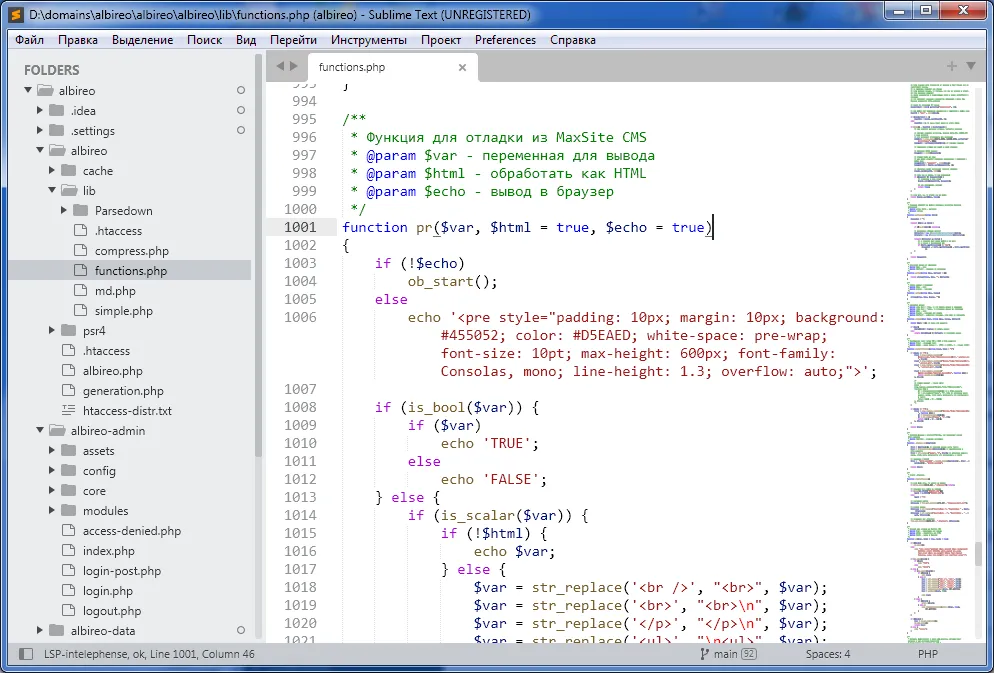
Task: Open htaccess-distr.txt text file in sidebar
Action: coord(127,411)
